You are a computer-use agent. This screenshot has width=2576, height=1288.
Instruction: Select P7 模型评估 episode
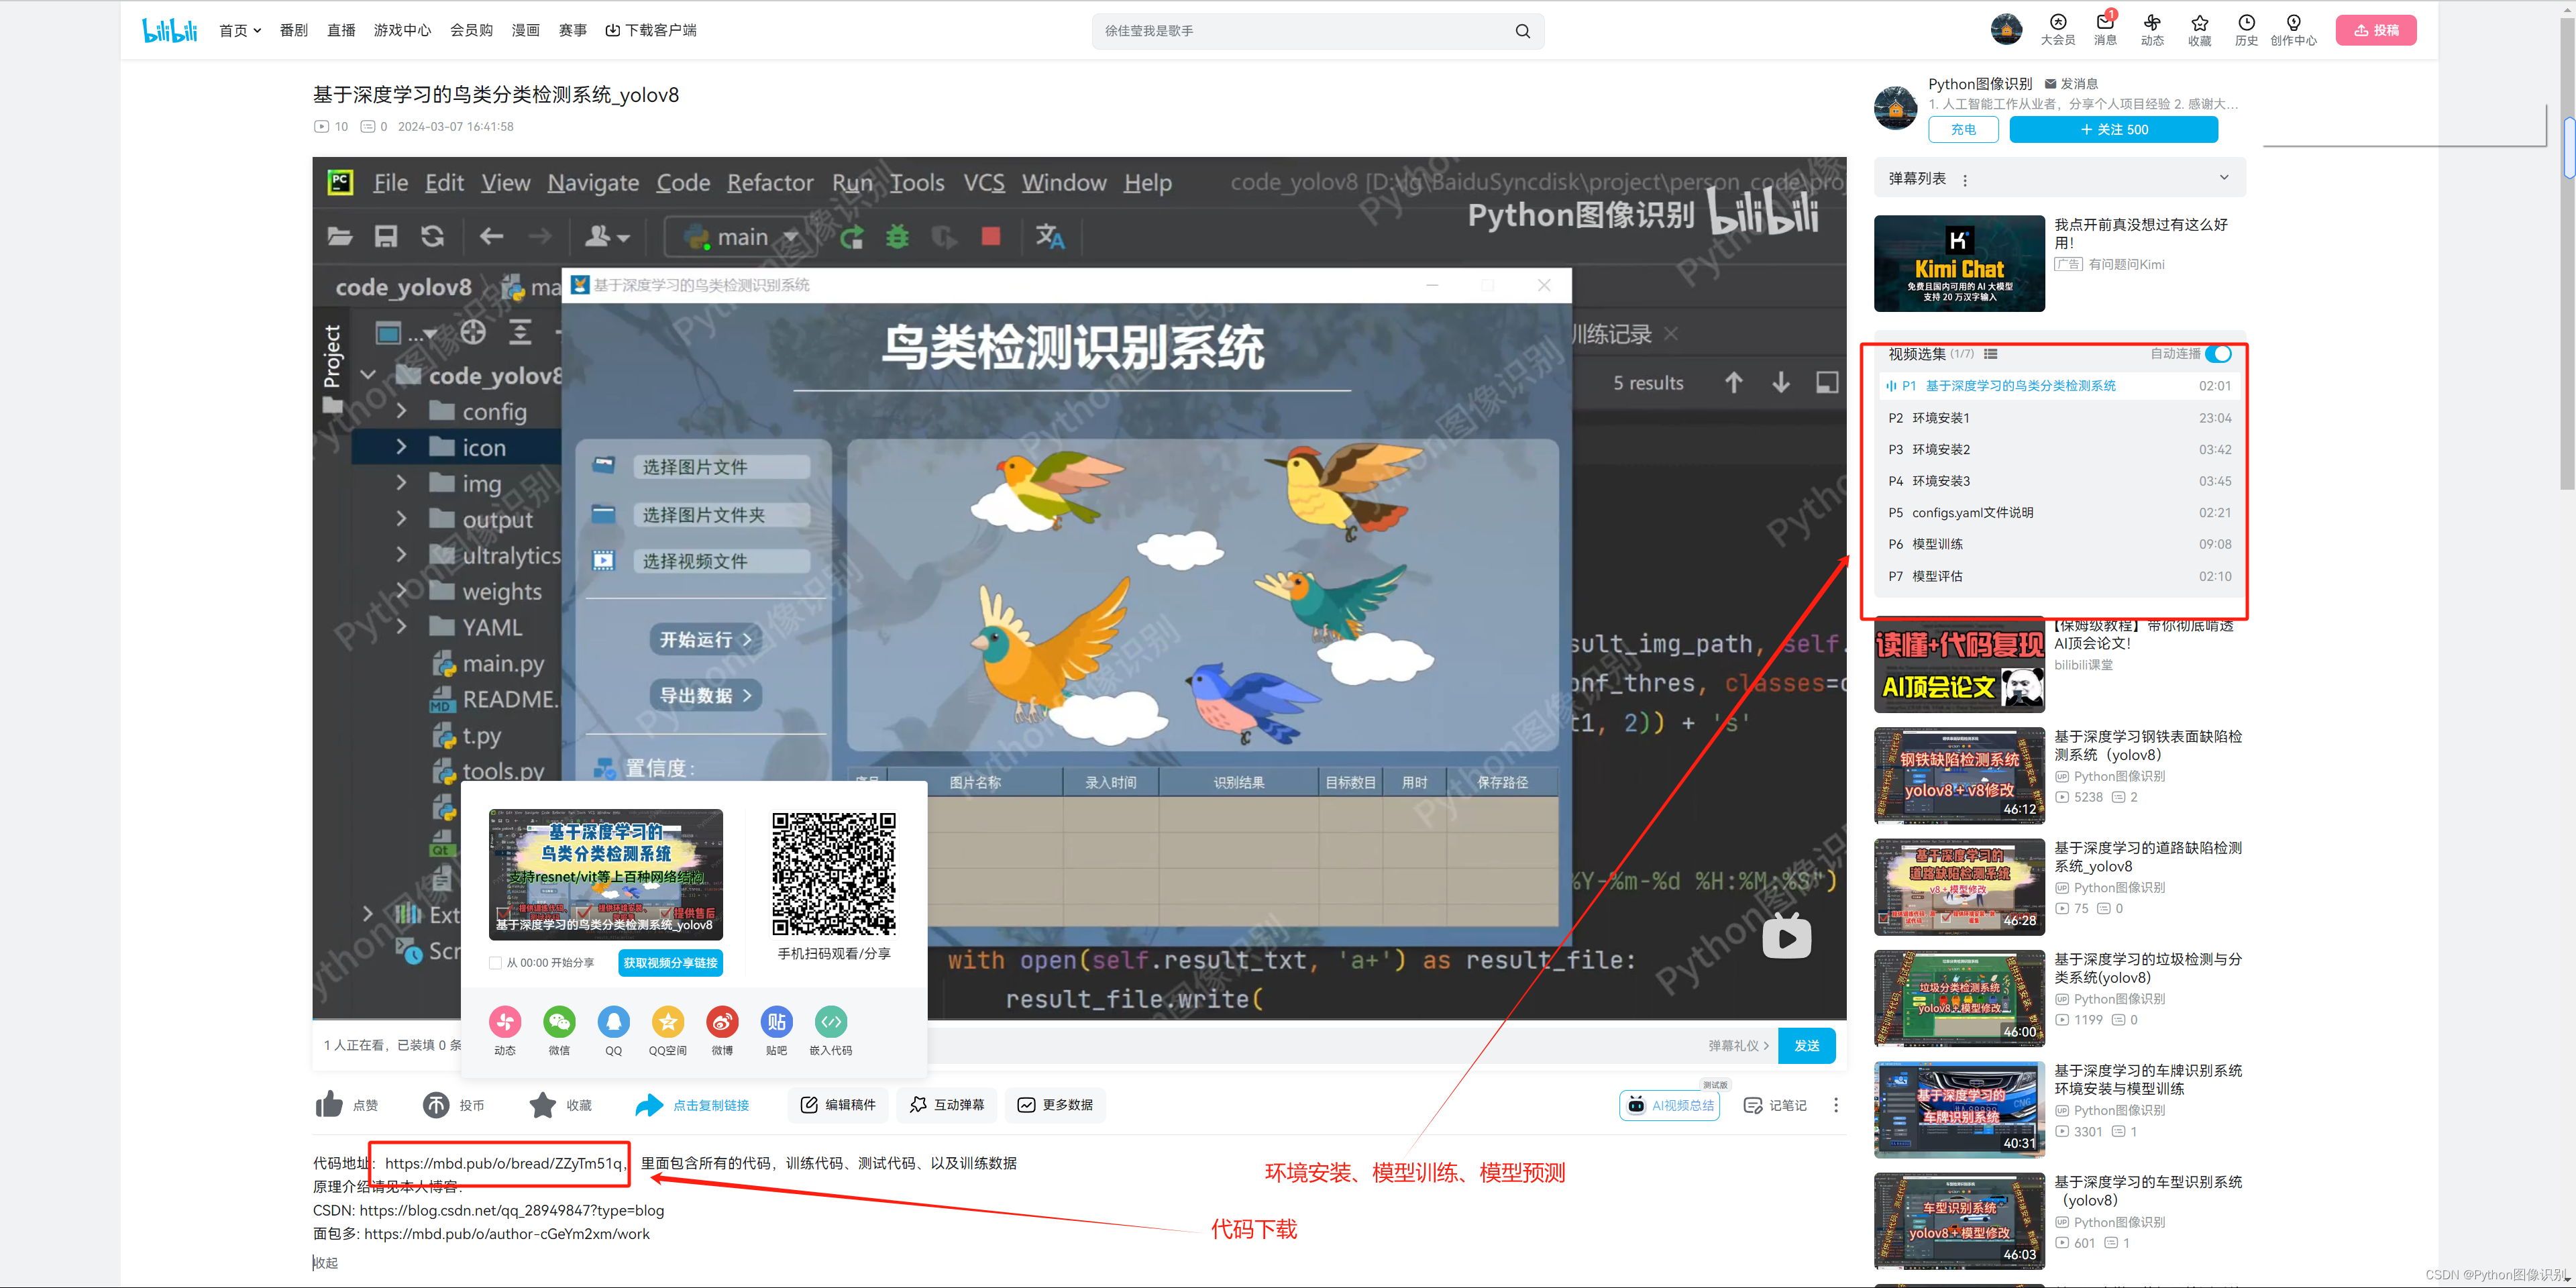point(2060,576)
